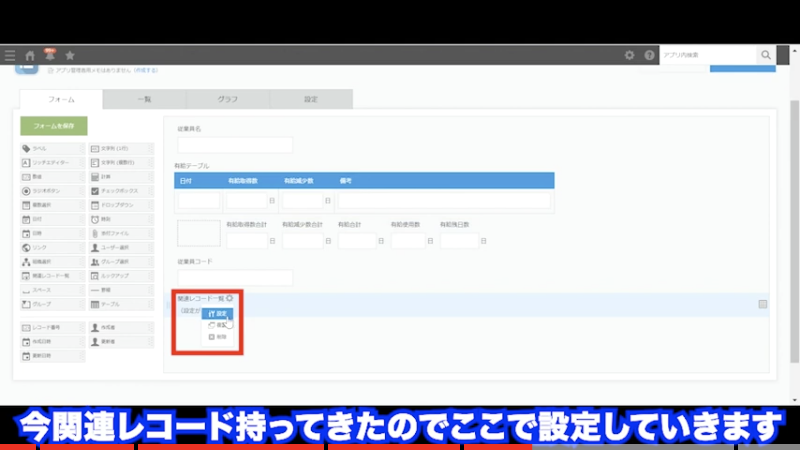Click gear icon beside 関連レコード一覧 field
Screen dimensions: 800x450
[230, 298]
